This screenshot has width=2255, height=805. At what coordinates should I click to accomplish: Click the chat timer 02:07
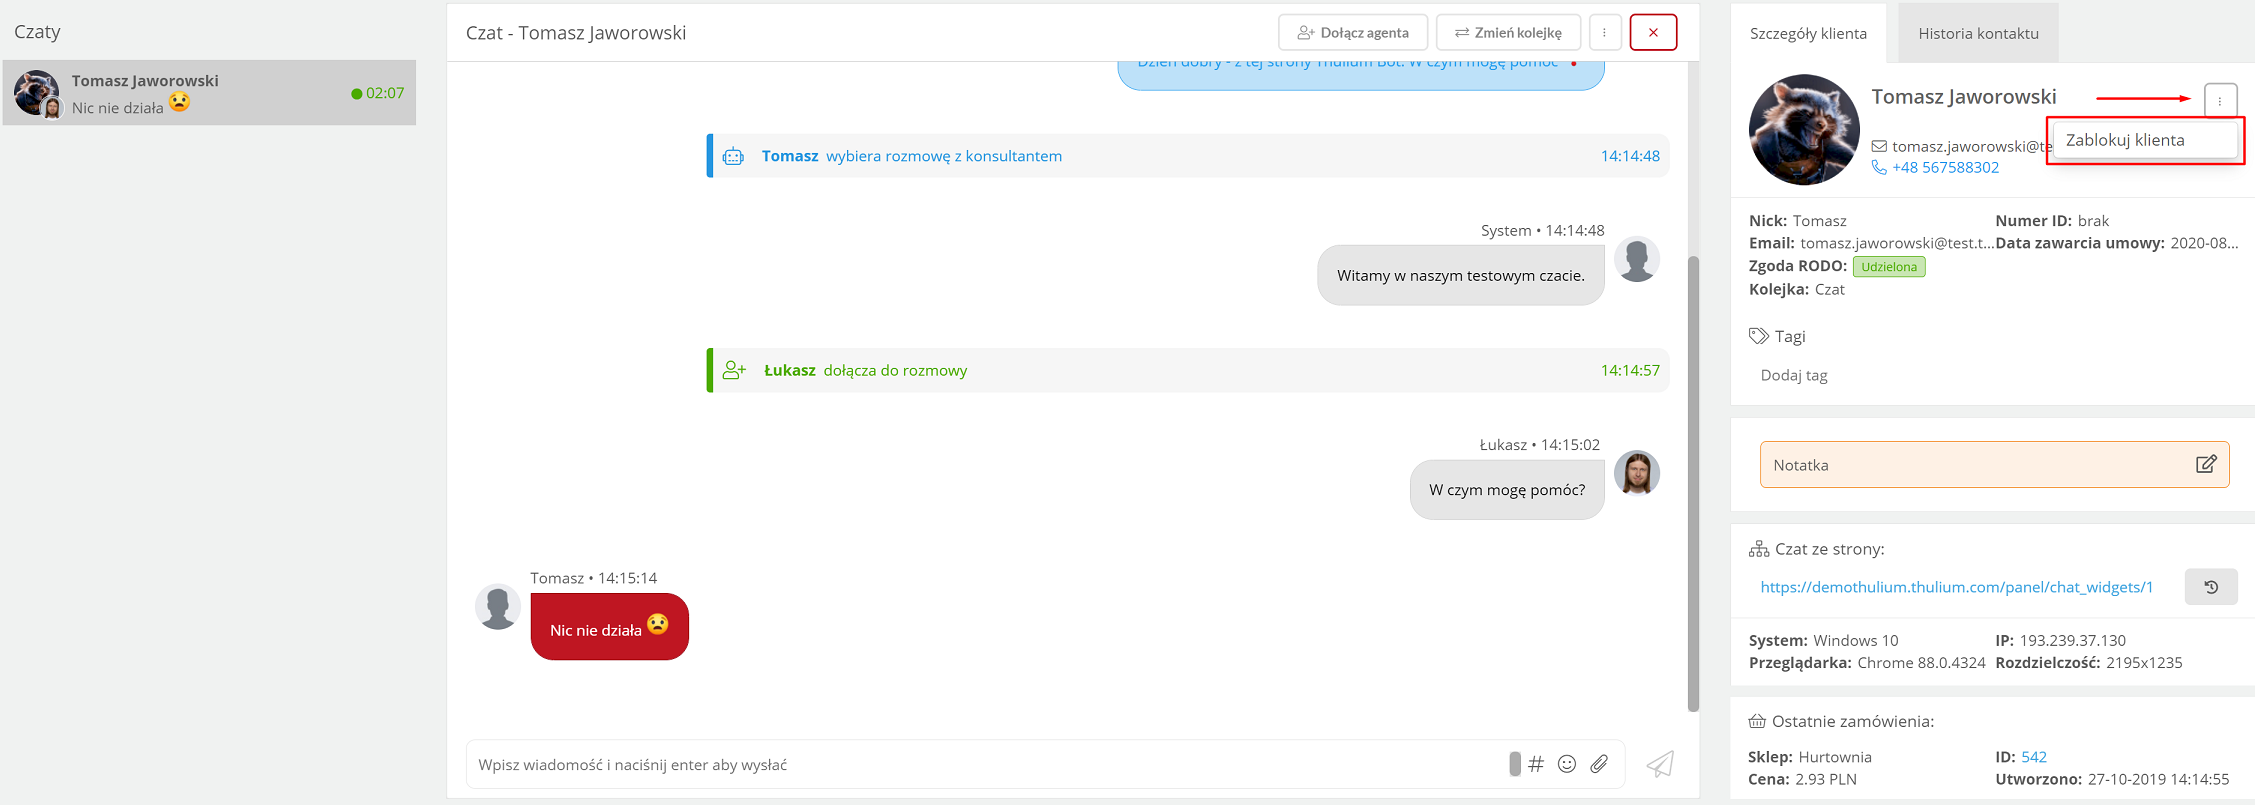click(x=385, y=93)
